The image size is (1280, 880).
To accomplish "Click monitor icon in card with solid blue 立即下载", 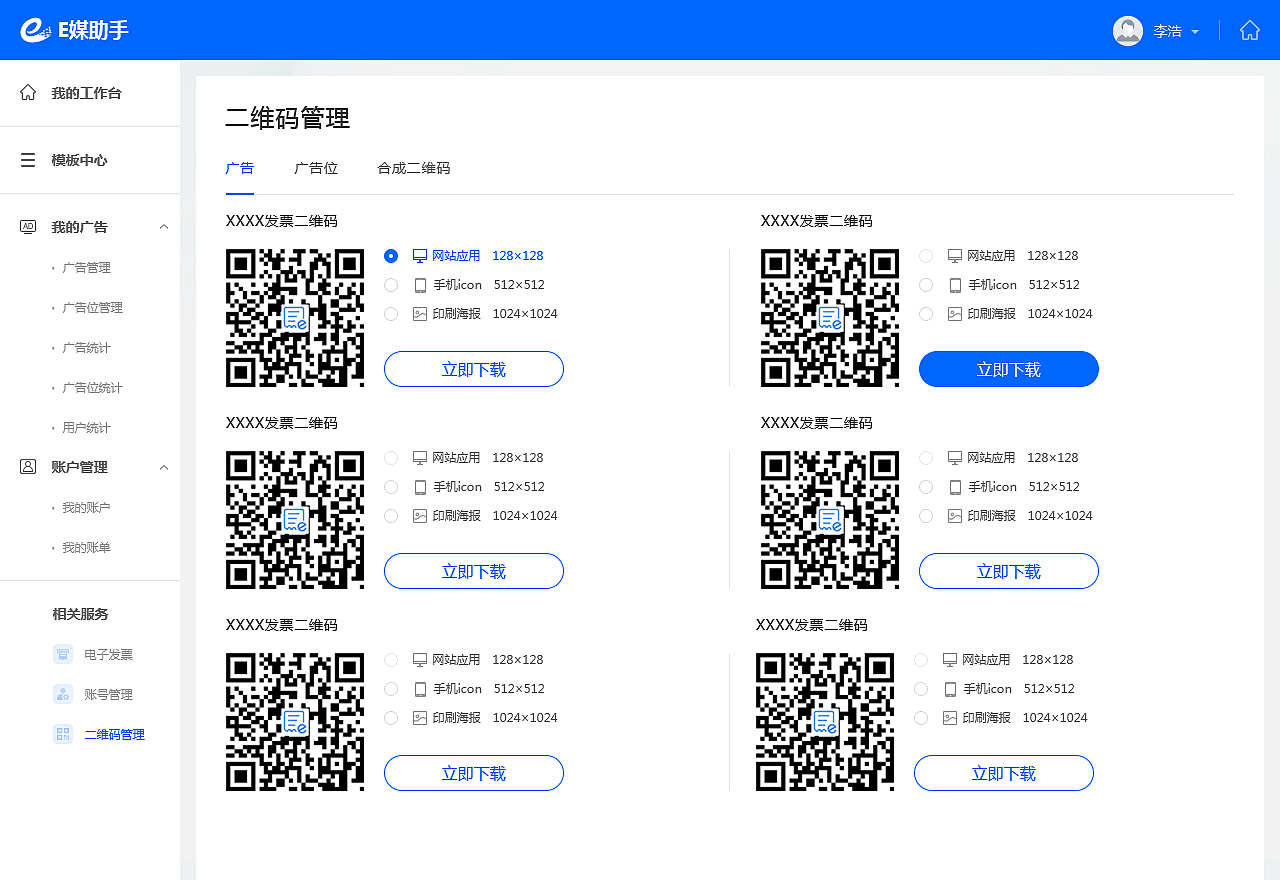I will point(955,256).
